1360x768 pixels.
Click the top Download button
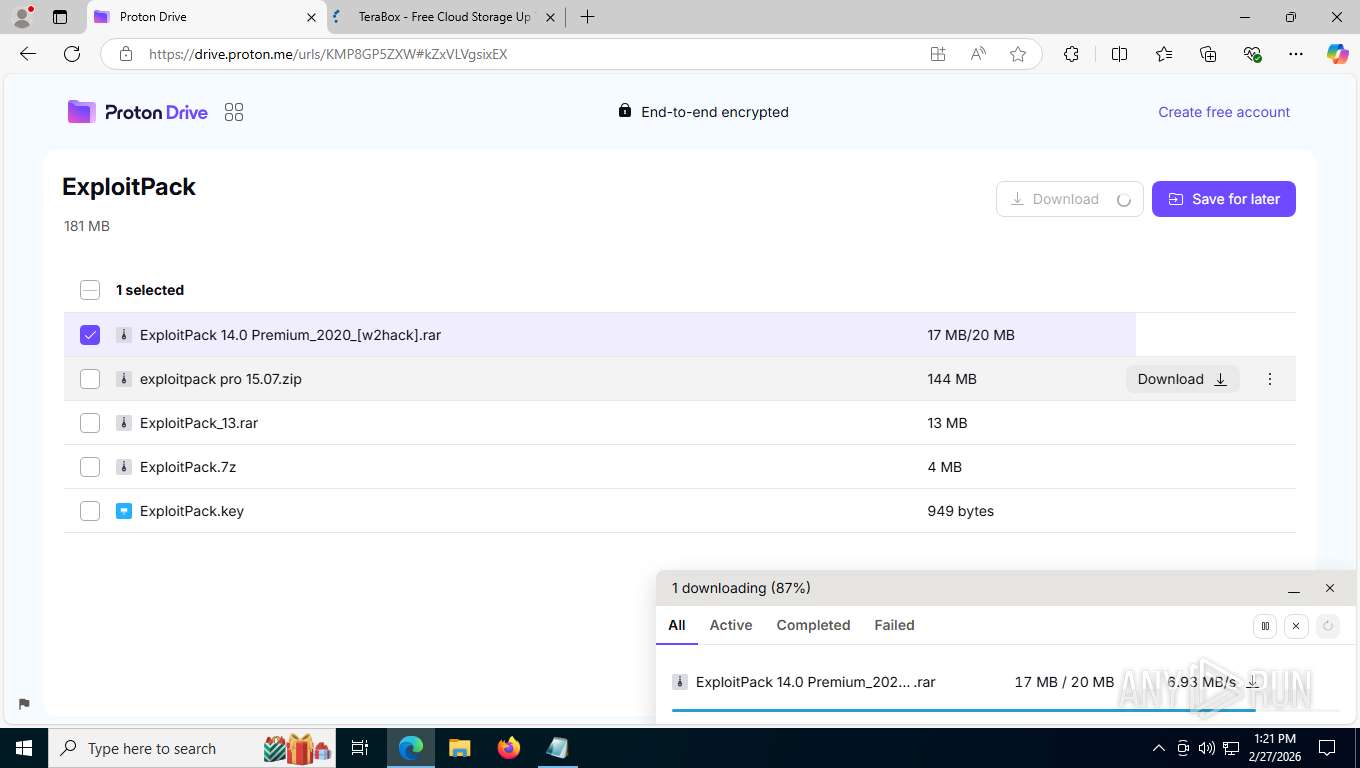click(1070, 199)
